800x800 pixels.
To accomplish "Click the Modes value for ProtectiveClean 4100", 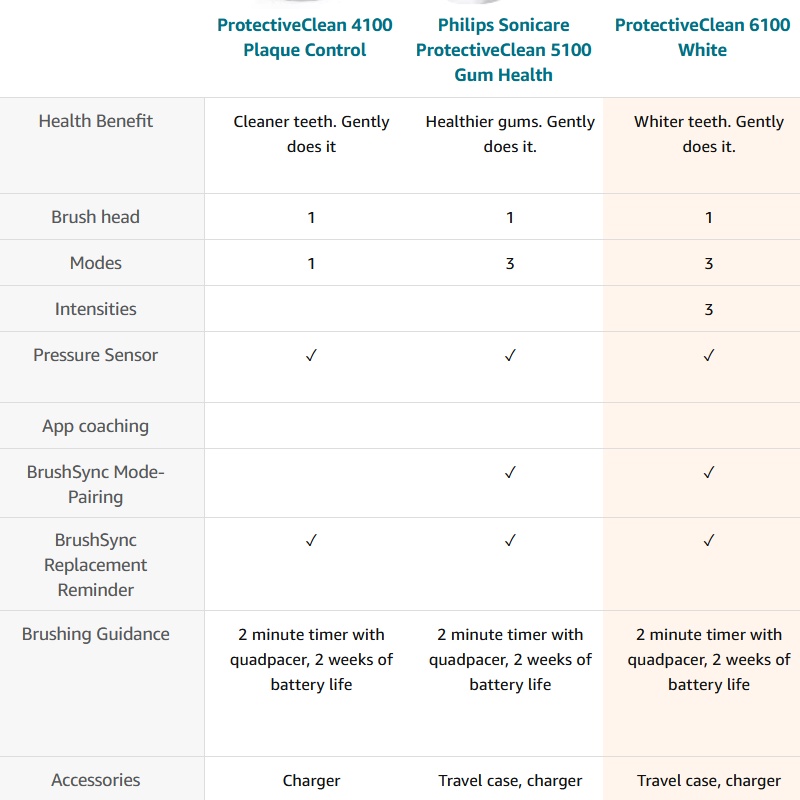I will click(x=311, y=263).
